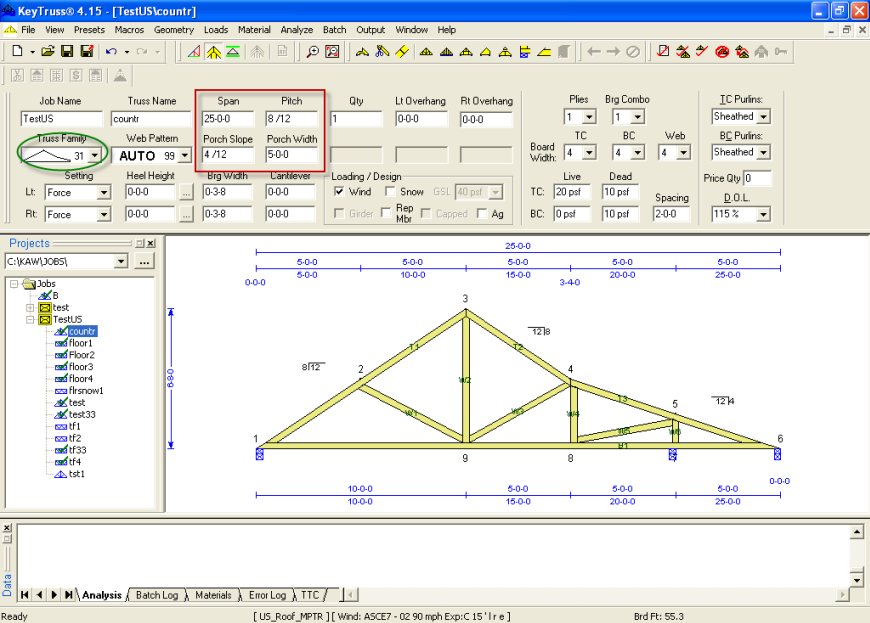The height and width of the screenshot is (623, 870).
Task: Click the Pitch input field
Action: (291, 119)
